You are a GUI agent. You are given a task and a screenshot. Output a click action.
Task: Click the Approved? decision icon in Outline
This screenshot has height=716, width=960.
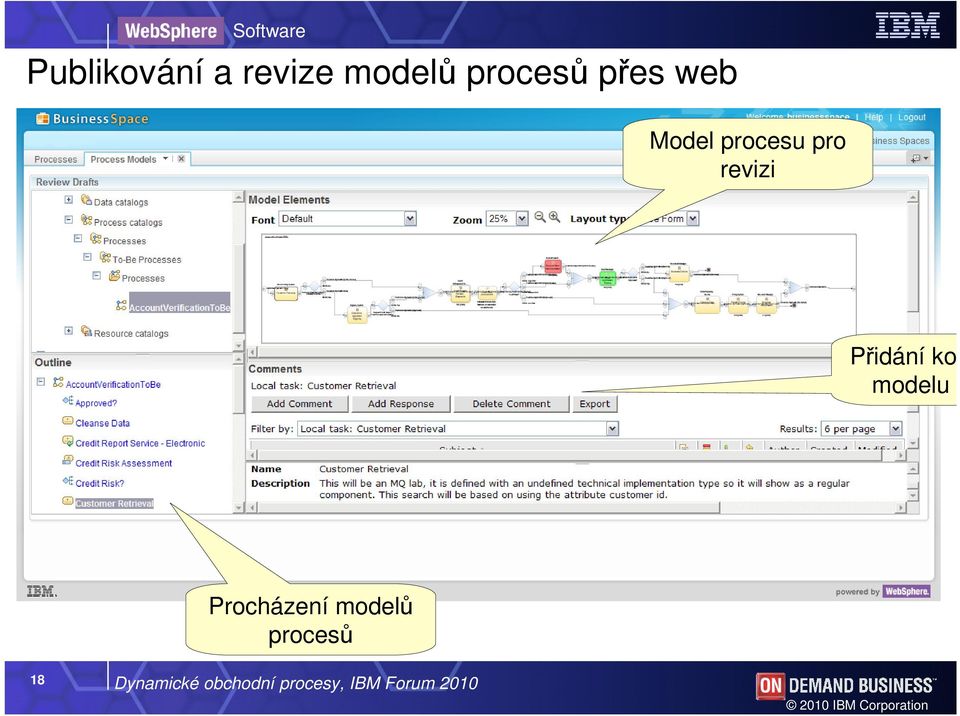(67, 401)
